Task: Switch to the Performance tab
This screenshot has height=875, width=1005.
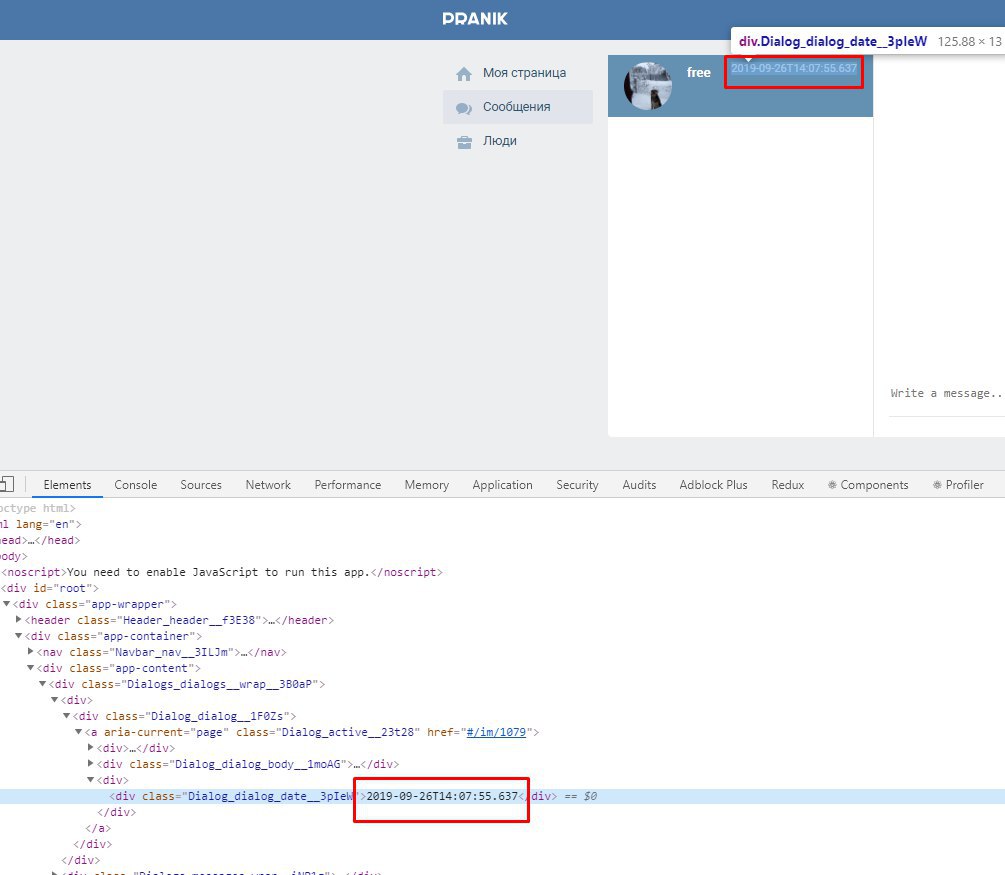Action: (x=347, y=485)
